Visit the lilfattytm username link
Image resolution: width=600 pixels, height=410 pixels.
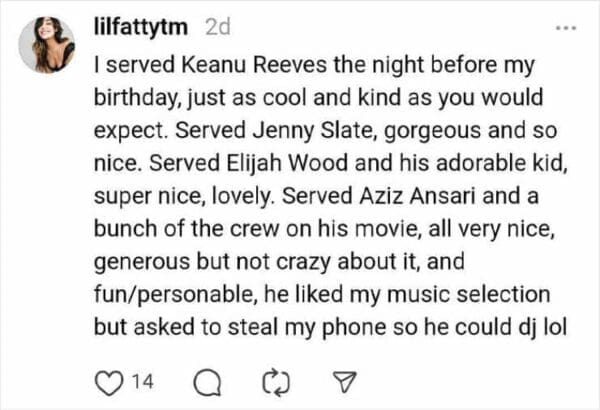click(143, 26)
